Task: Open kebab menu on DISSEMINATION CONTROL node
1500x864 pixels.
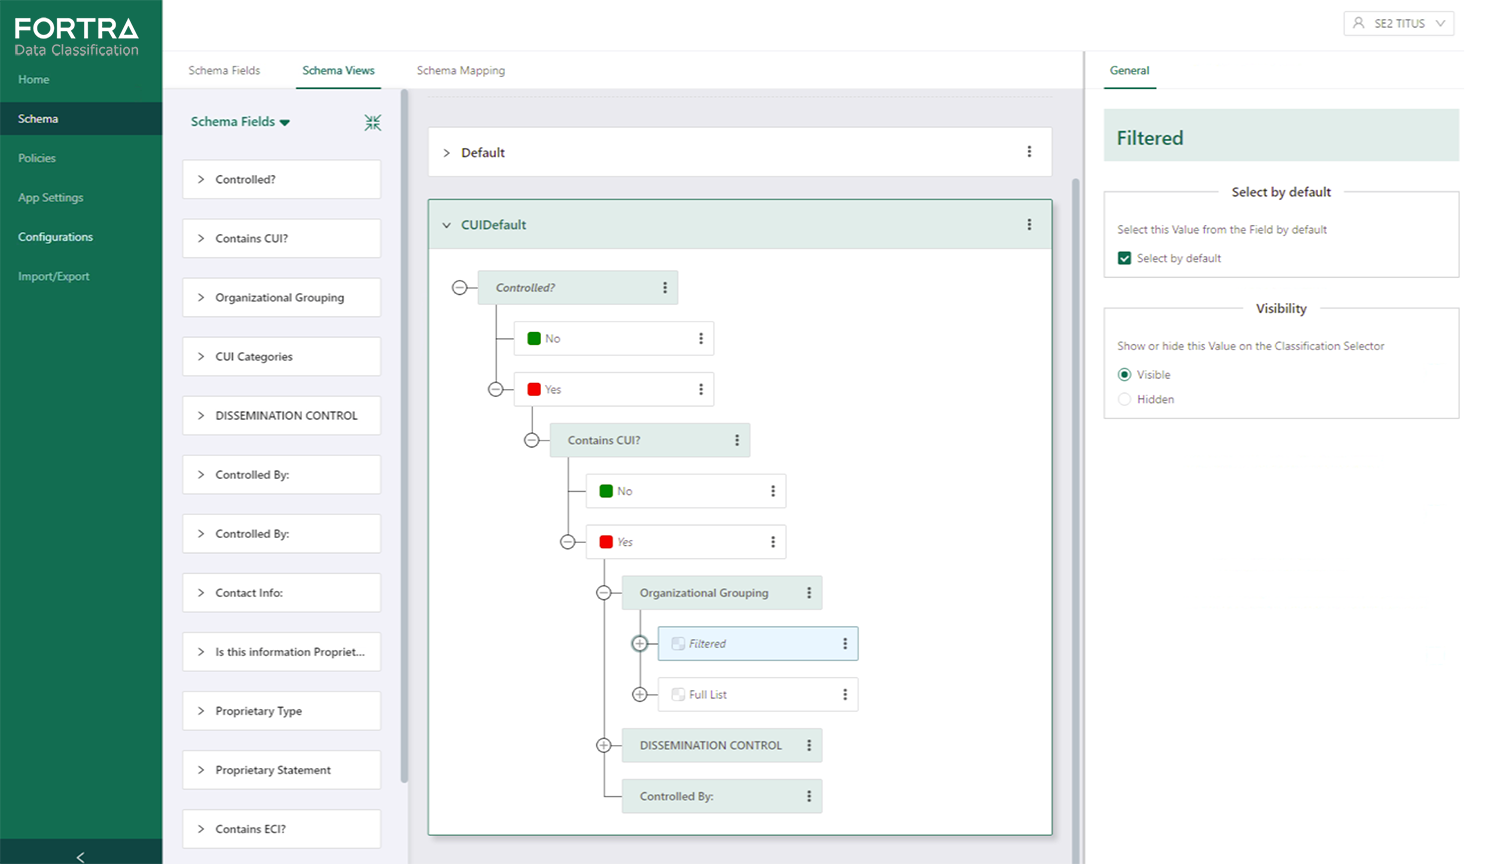Action: [809, 745]
